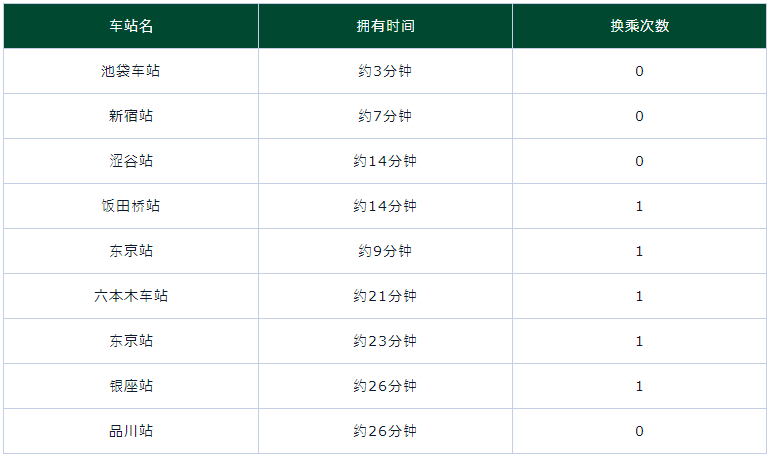The width and height of the screenshot is (770, 457).
Task: Click the 约23分钟 time cell
Action: (x=385, y=341)
